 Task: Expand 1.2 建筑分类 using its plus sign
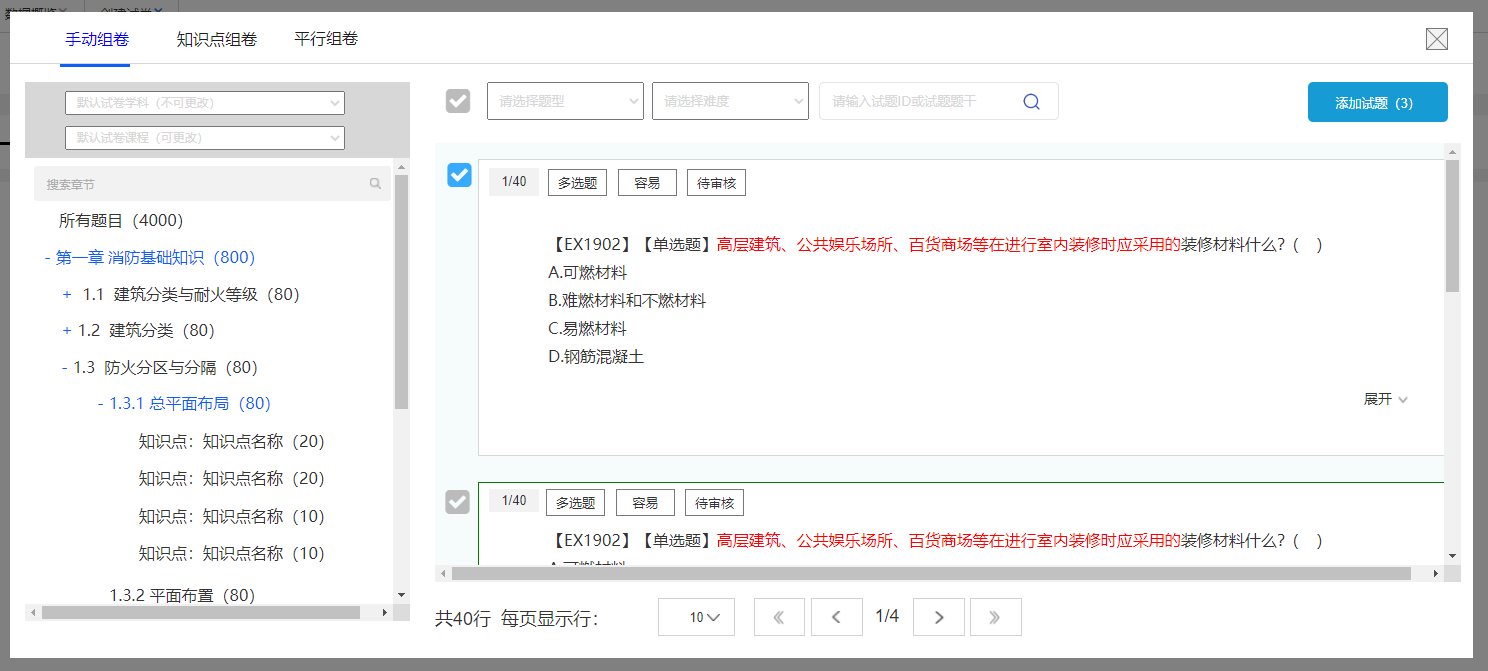coord(67,330)
